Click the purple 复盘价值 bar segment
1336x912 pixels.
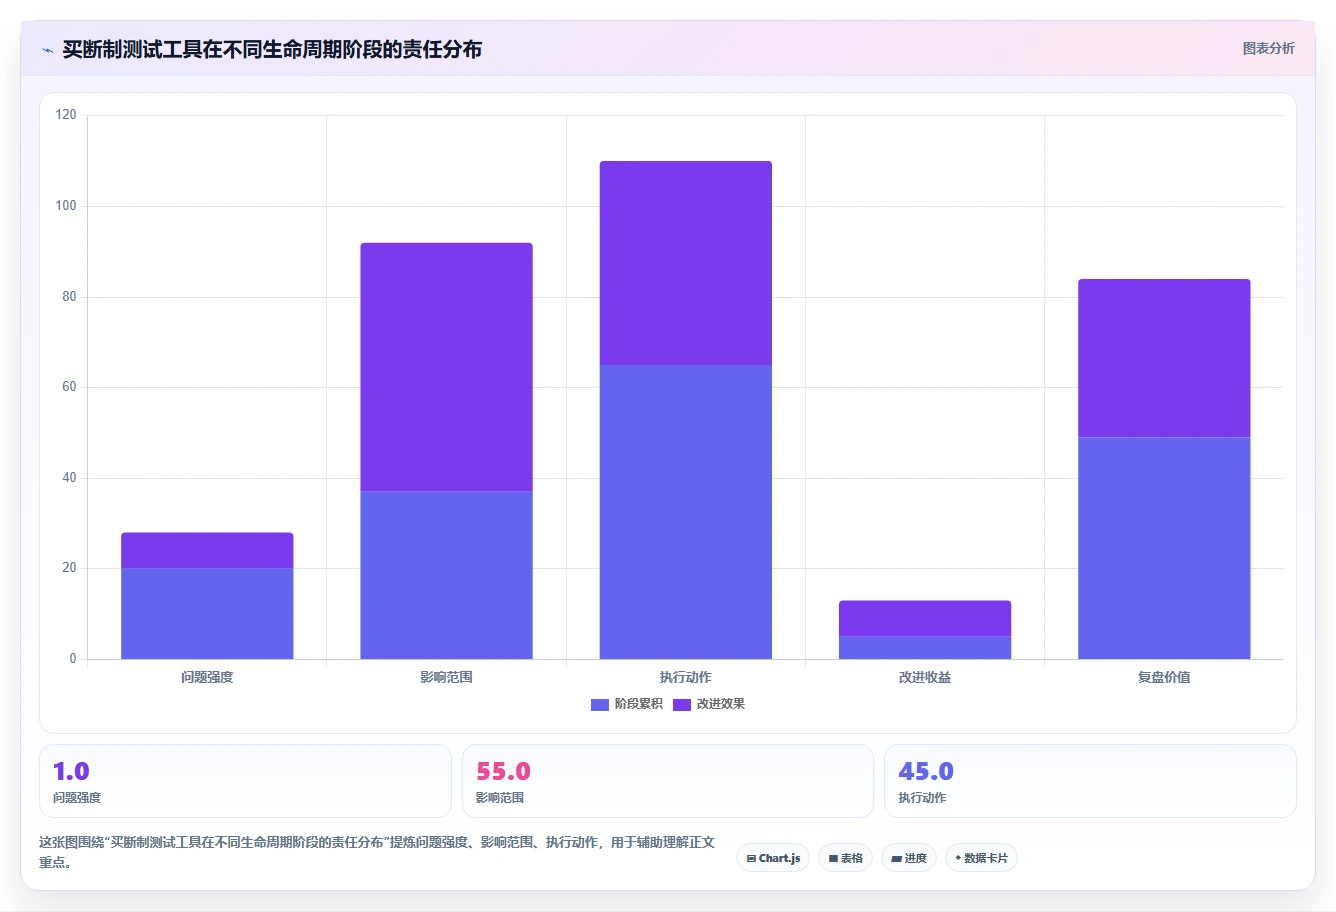(x=1164, y=358)
